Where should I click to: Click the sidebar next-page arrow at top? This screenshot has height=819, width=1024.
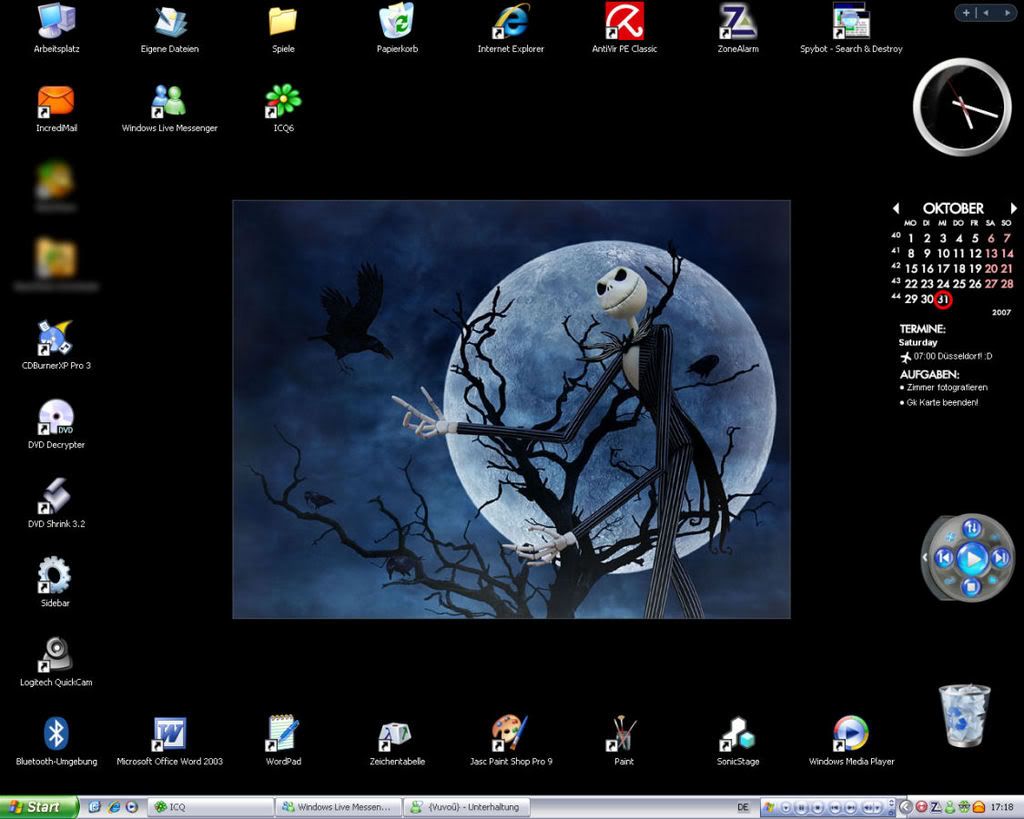pyautogui.click(x=1006, y=12)
